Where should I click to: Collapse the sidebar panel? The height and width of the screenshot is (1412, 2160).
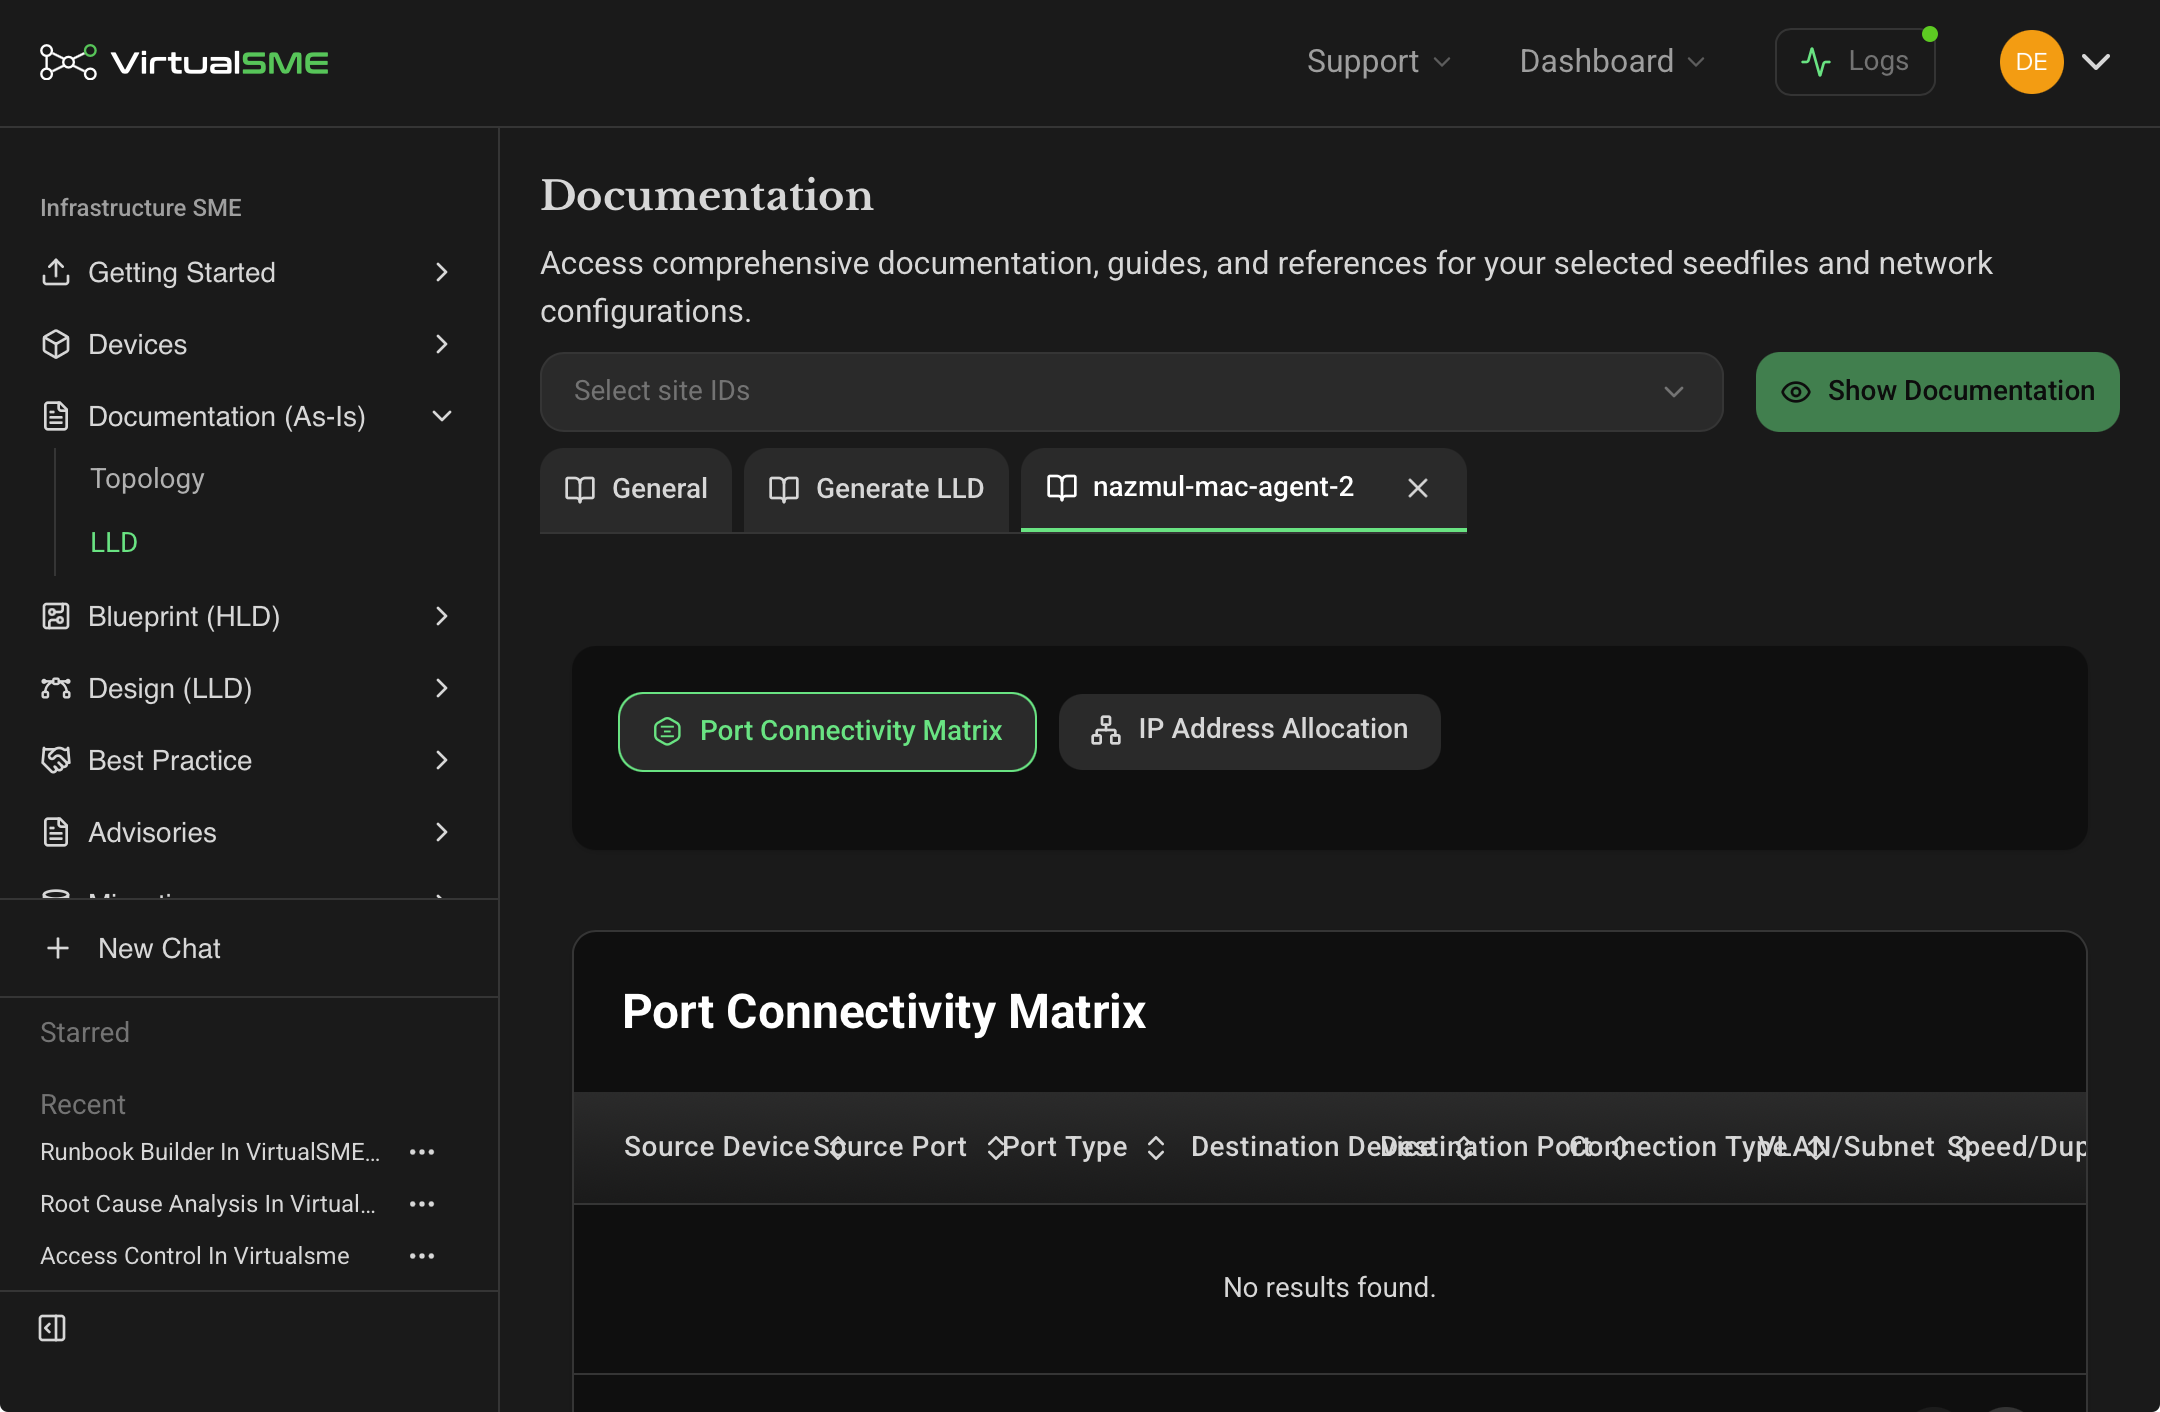[x=52, y=1328]
